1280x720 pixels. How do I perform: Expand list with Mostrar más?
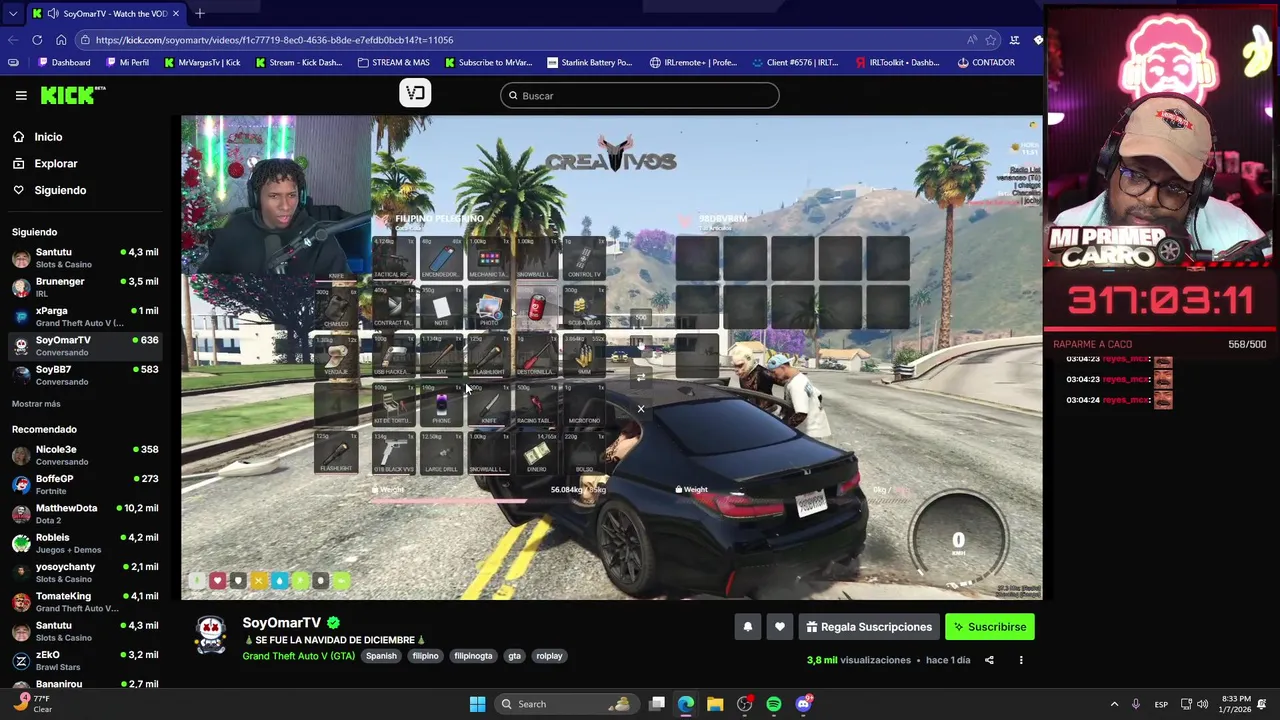[x=36, y=404]
